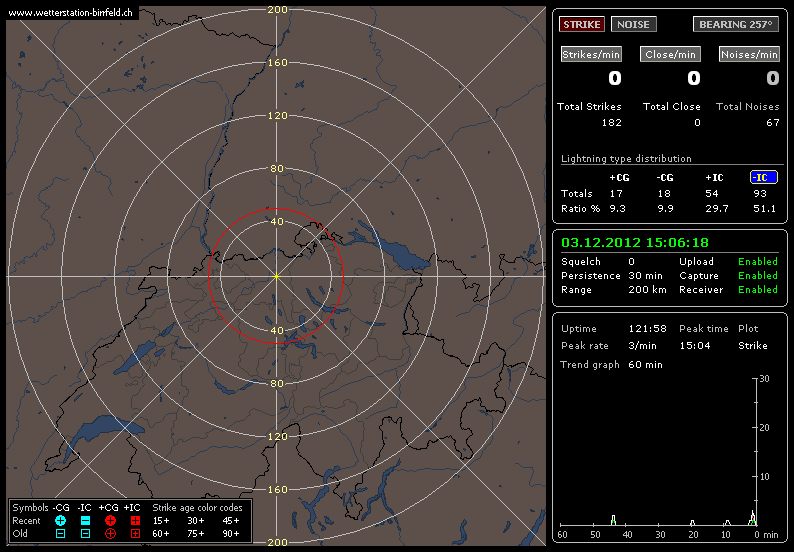Click the old +CG outlined red circle
Viewport: 794px width, 552px height.
click(x=110, y=534)
